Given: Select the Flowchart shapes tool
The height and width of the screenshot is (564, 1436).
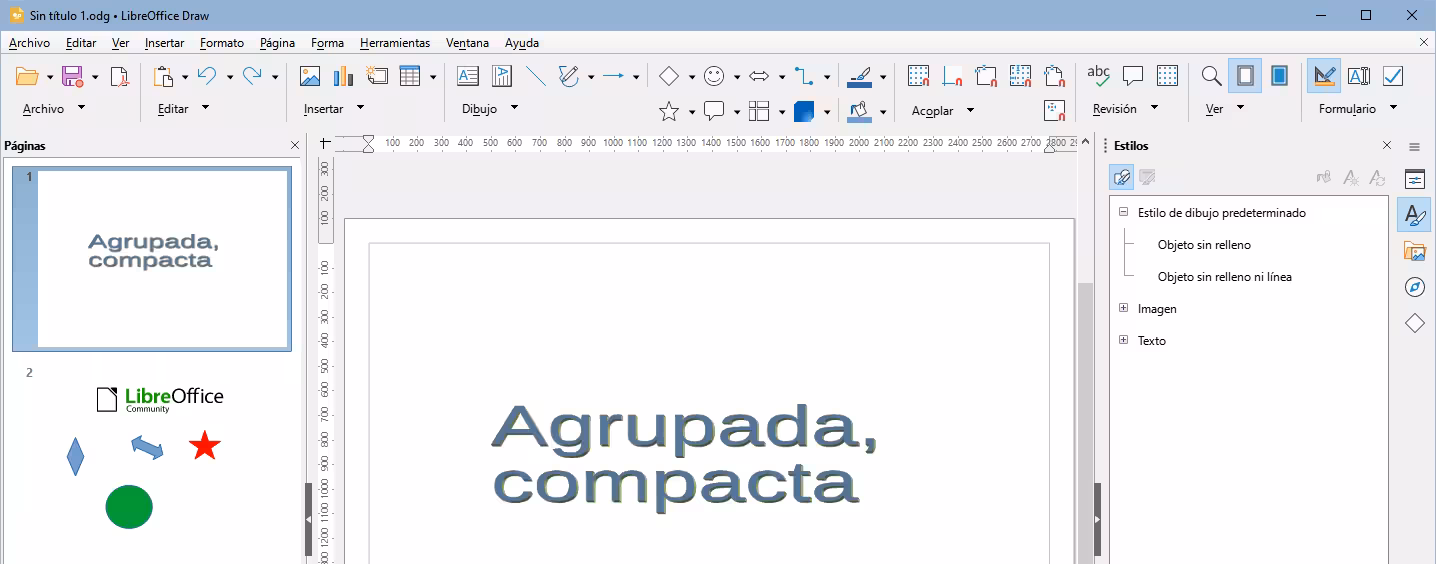Looking at the screenshot, I should tap(759, 111).
